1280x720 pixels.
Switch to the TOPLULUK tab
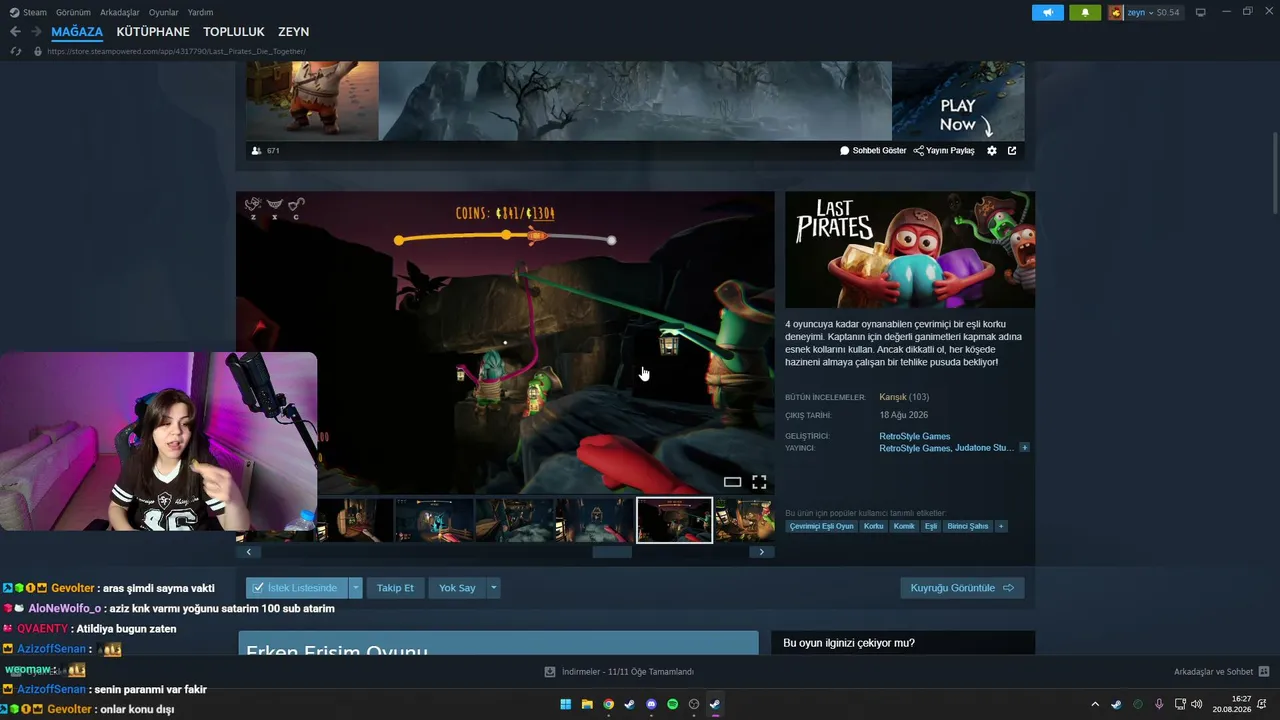pyautogui.click(x=234, y=32)
